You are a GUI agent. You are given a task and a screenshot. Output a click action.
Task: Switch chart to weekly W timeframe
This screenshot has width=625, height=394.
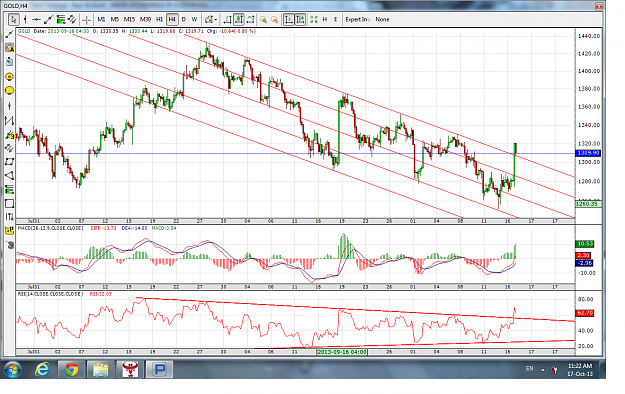coord(194,19)
